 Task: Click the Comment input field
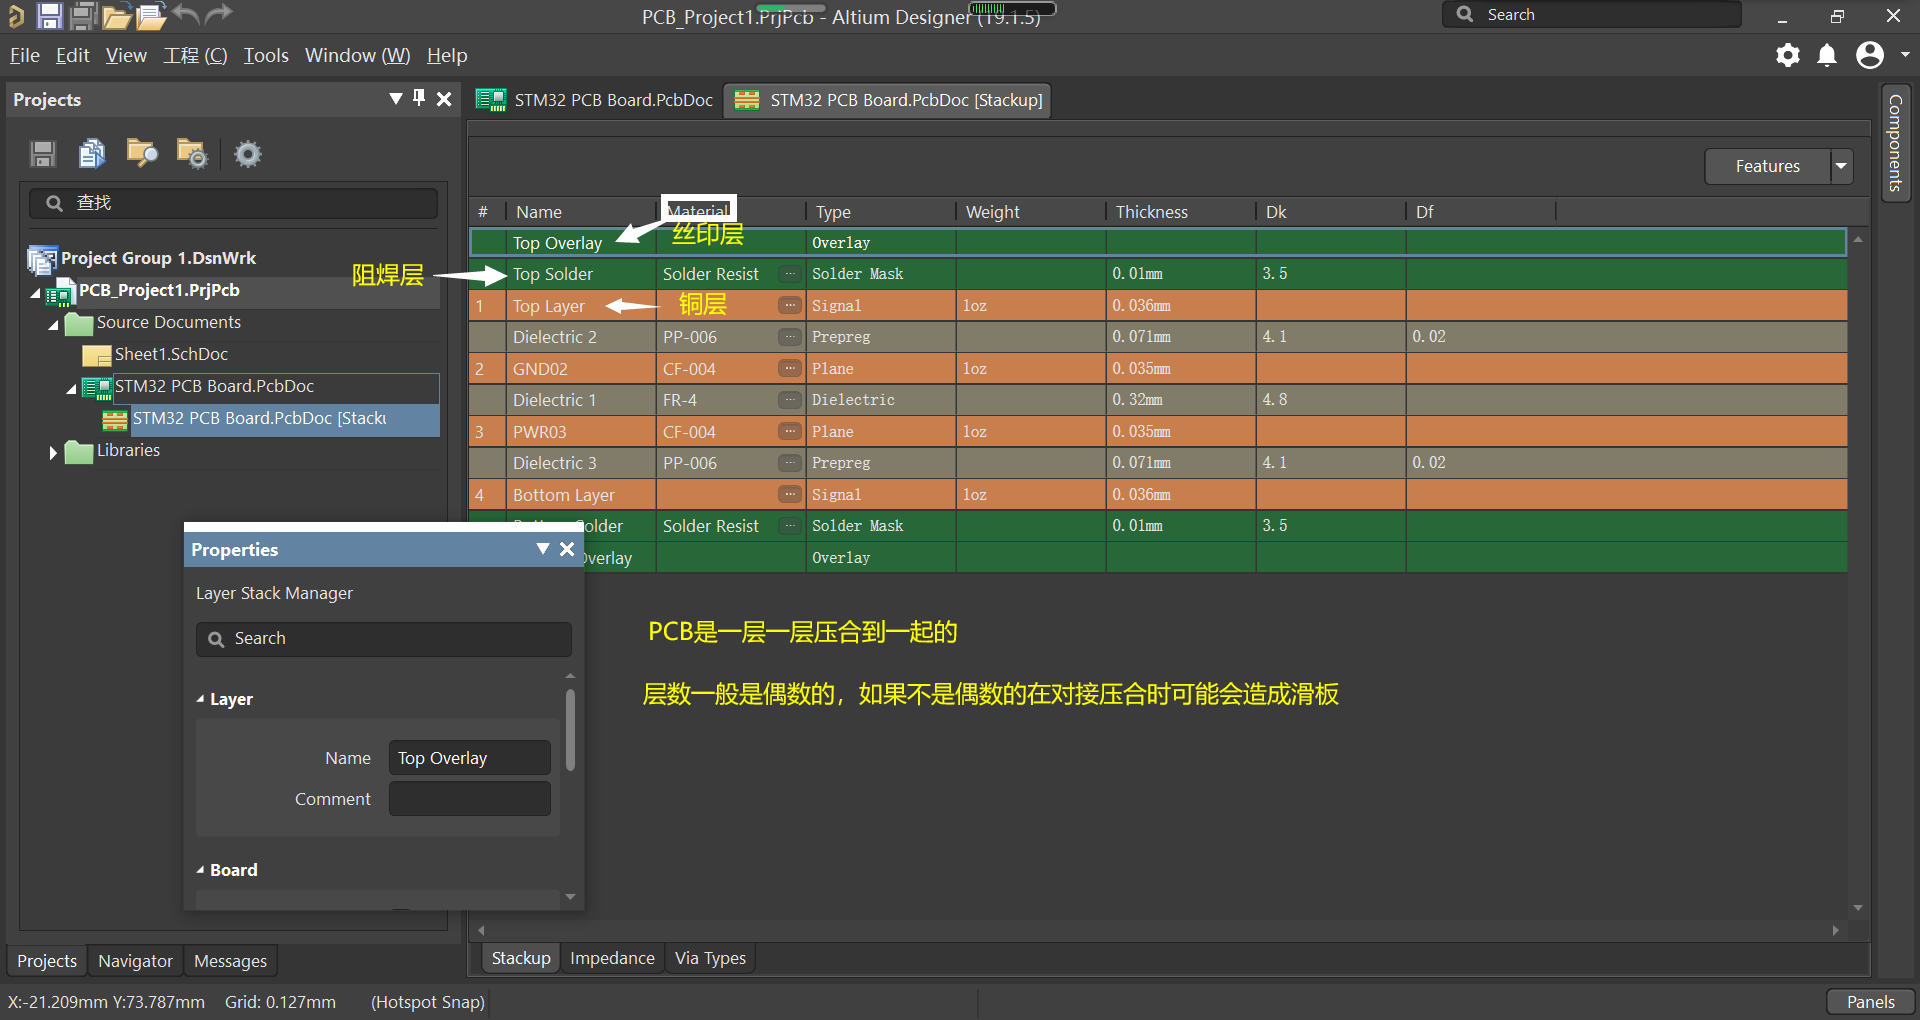pyautogui.click(x=469, y=799)
